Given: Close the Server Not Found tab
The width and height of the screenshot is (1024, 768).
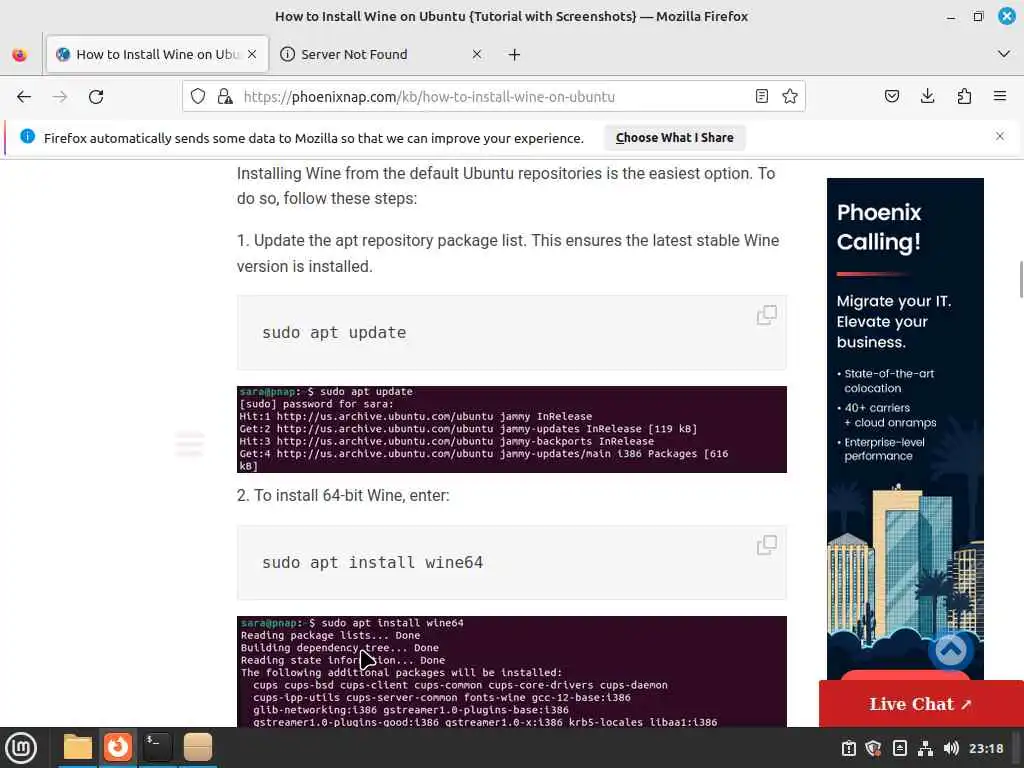Looking at the screenshot, I should [477, 54].
